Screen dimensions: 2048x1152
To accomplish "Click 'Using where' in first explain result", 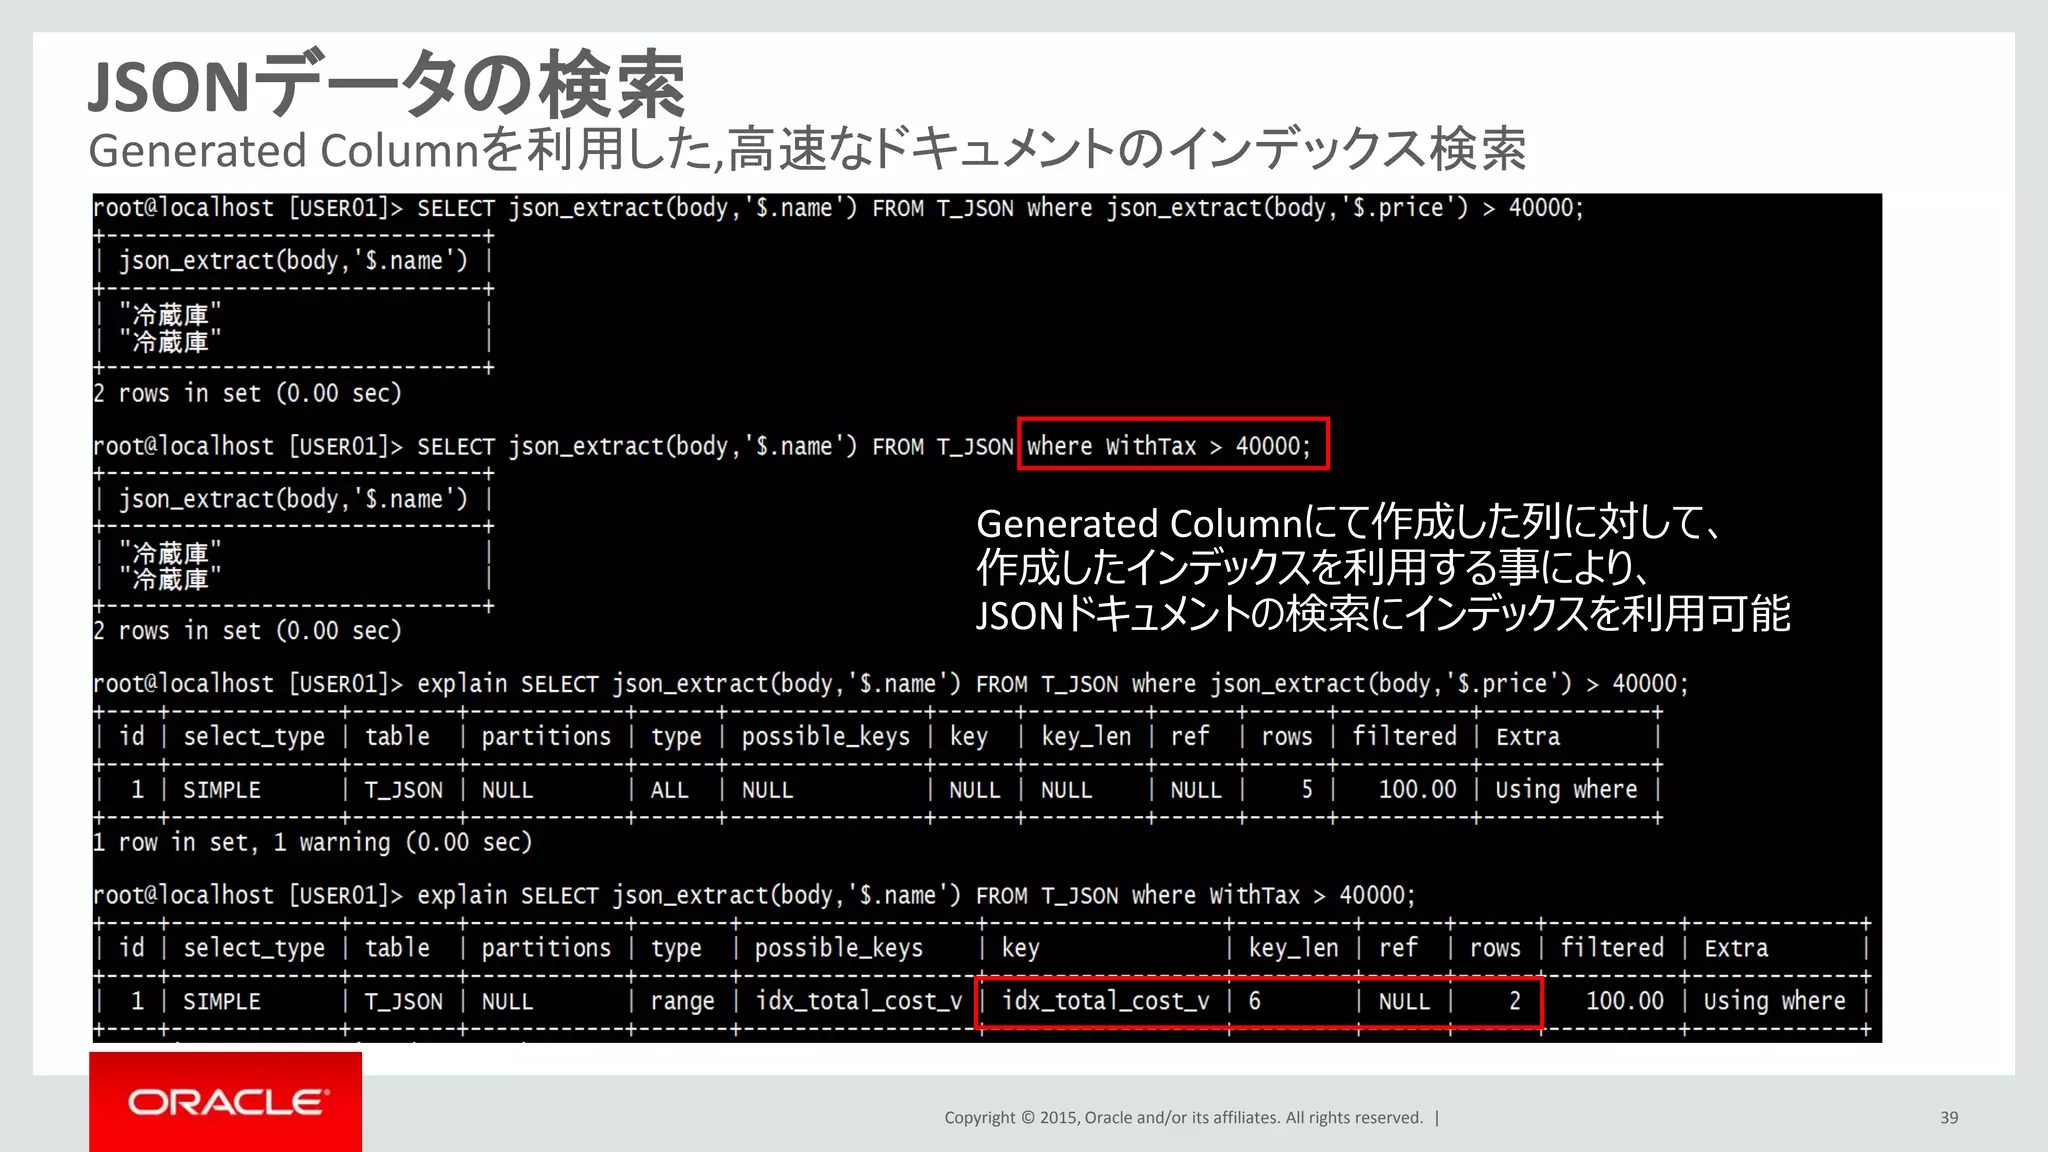I will point(1566,790).
